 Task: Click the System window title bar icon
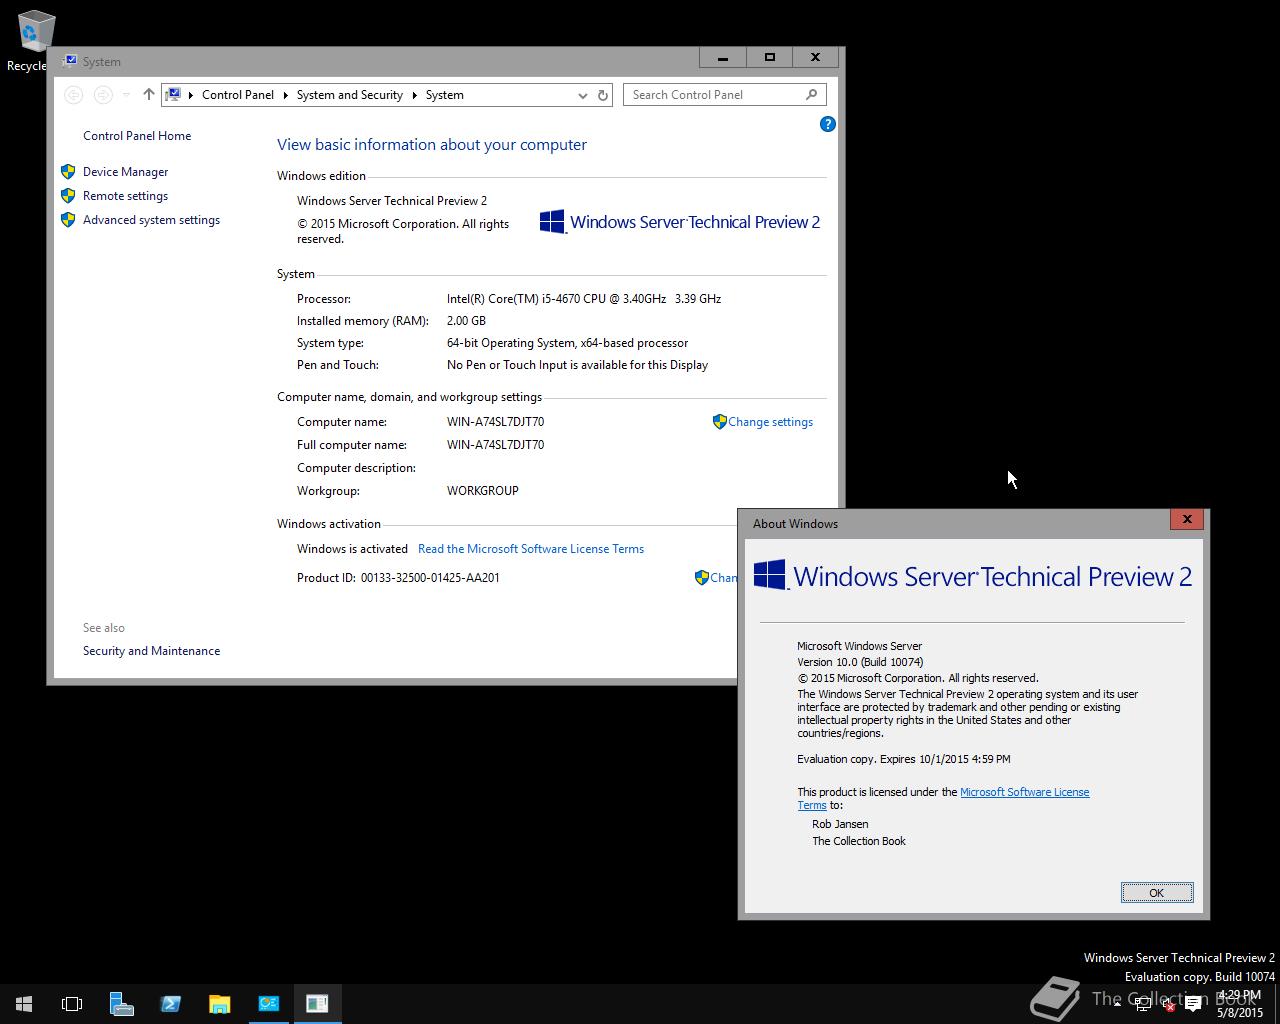tap(69, 61)
